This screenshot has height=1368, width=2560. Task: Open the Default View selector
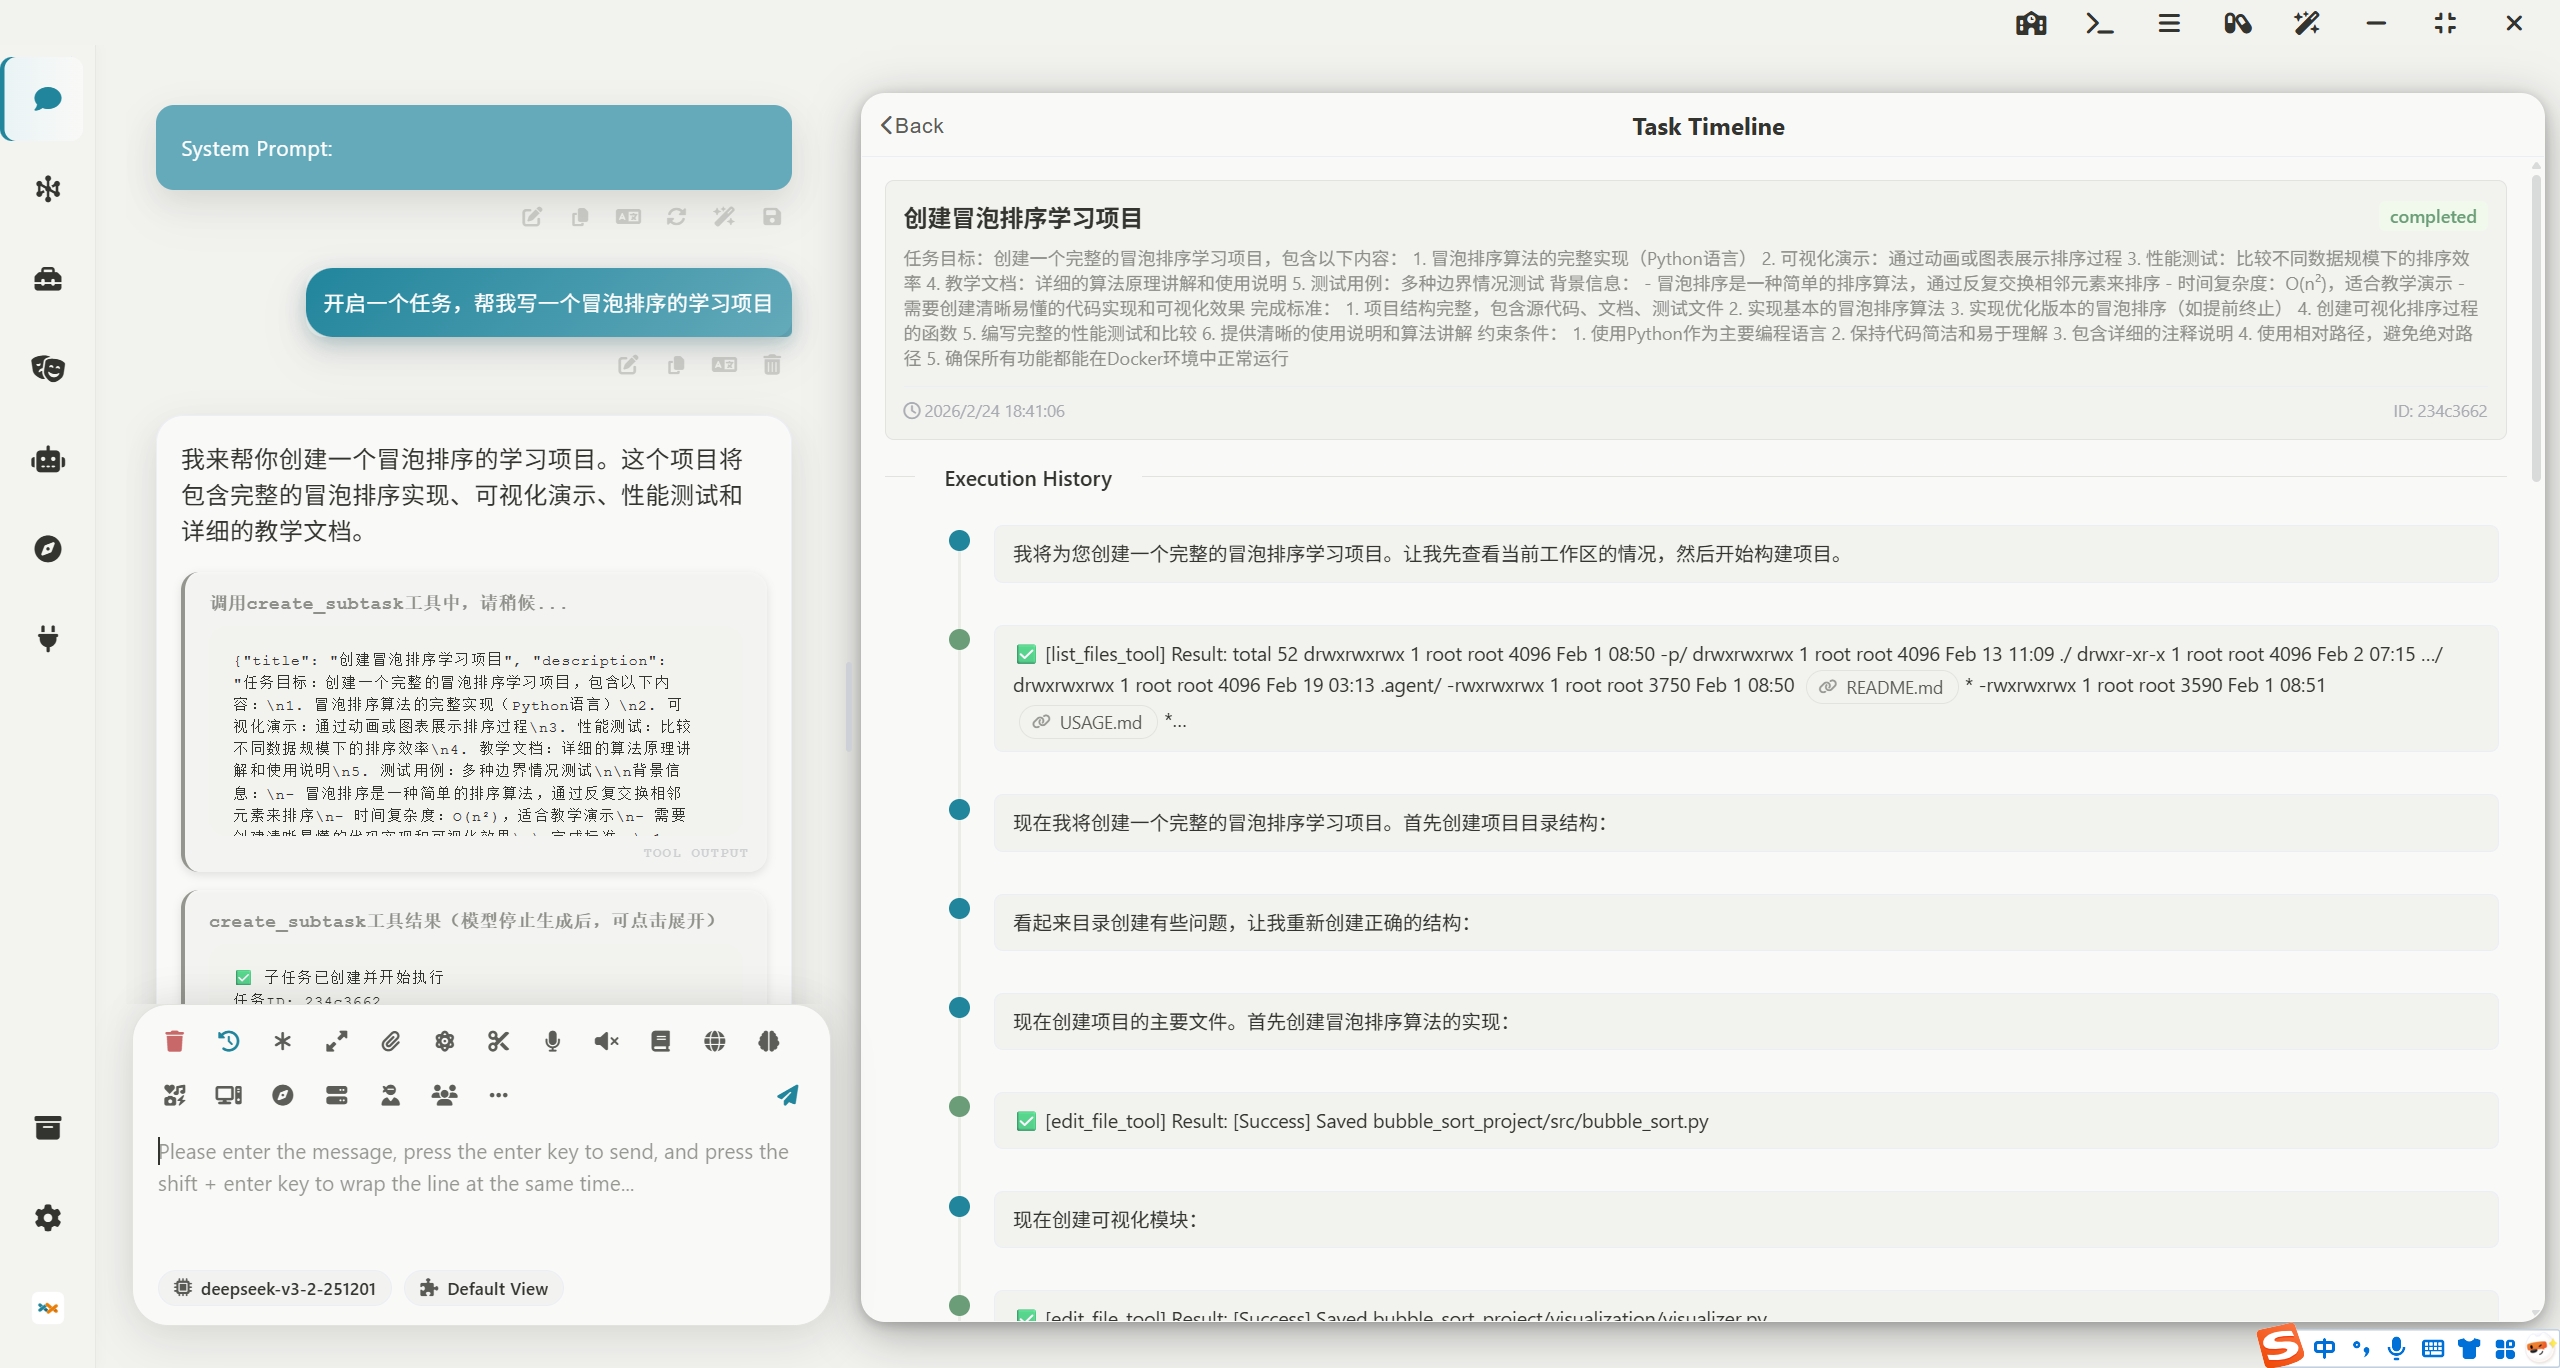point(484,1288)
